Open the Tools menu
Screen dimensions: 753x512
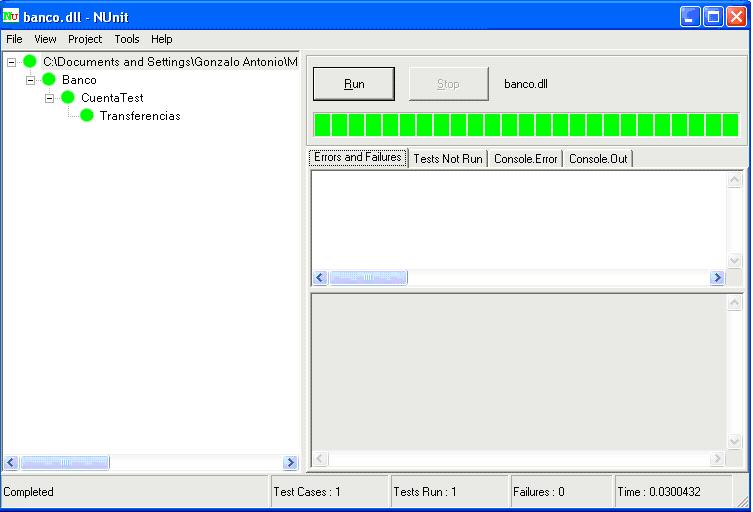click(x=127, y=39)
